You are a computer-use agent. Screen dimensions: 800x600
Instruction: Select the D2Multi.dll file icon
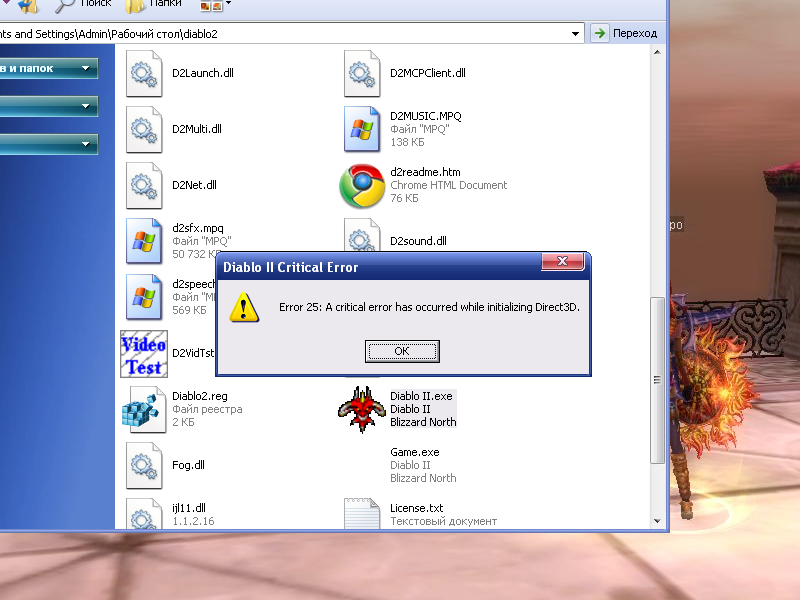coord(144,130)
